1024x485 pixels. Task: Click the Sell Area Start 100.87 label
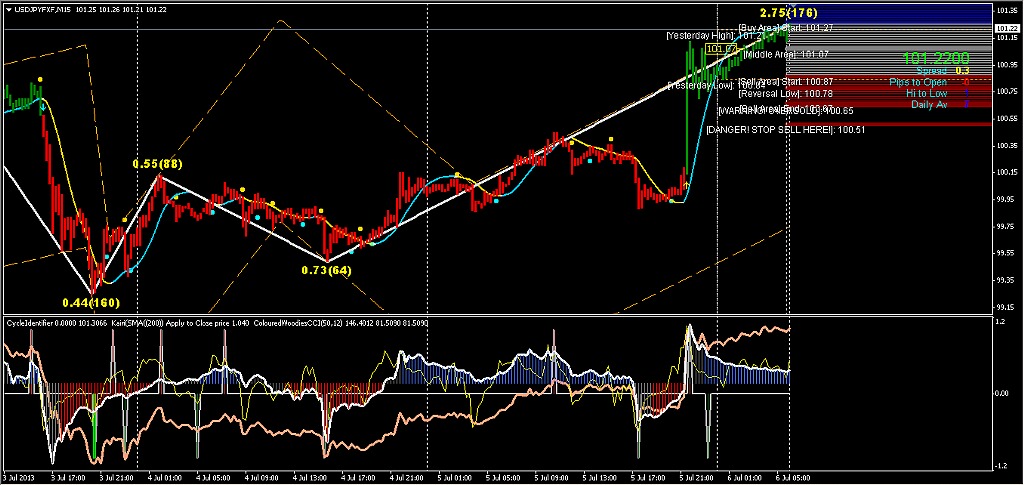(786, 81)
